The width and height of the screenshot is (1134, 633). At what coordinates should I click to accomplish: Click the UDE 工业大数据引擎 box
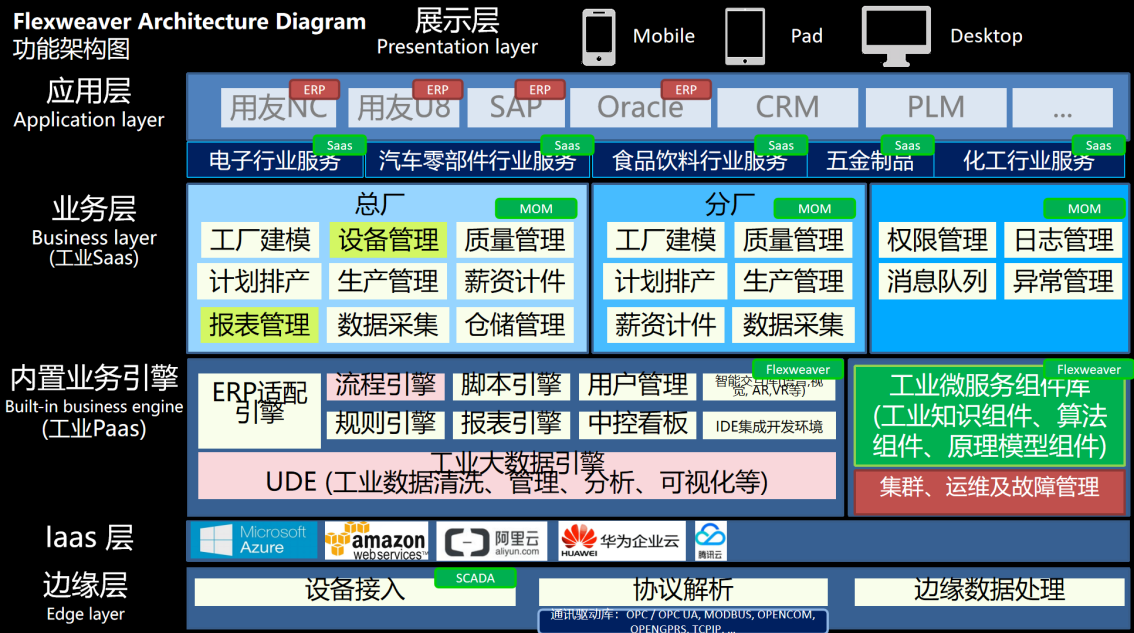[x=517, y=475]
